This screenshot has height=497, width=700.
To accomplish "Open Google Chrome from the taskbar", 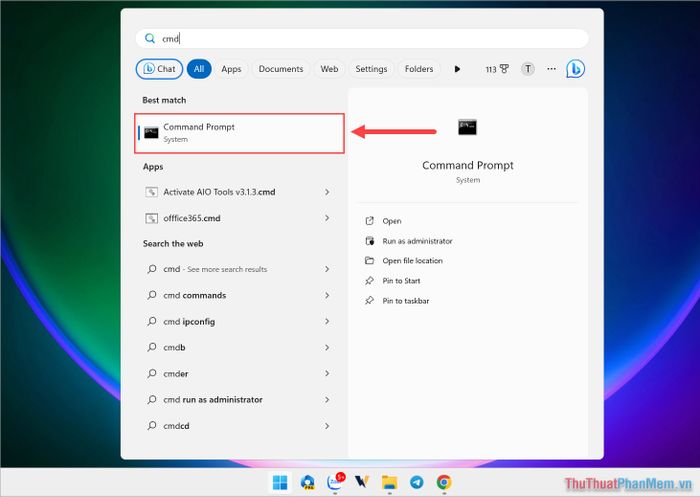I will 444,483.
